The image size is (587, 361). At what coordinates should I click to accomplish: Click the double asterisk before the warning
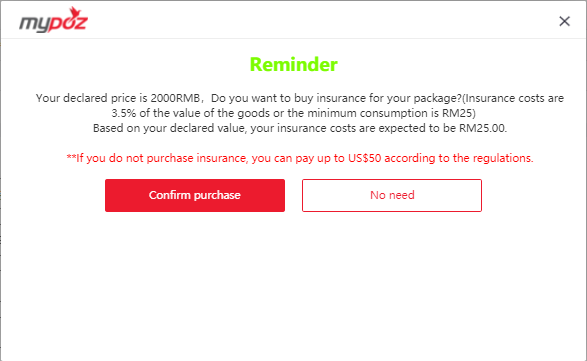pyautogui.click(x=71, y=157)
